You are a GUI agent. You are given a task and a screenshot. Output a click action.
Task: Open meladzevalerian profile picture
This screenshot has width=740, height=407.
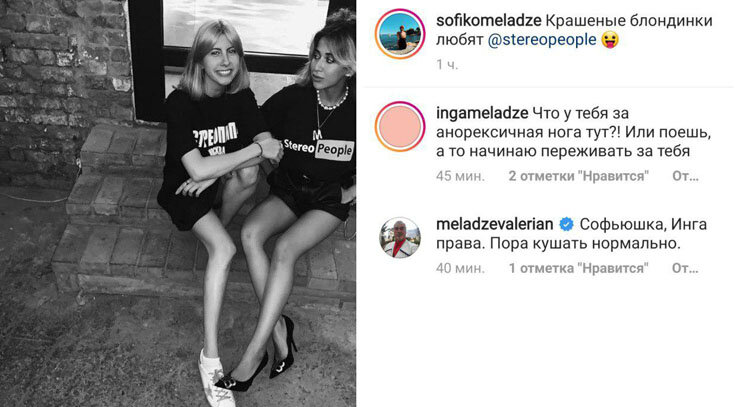click(x=400, y=237)
